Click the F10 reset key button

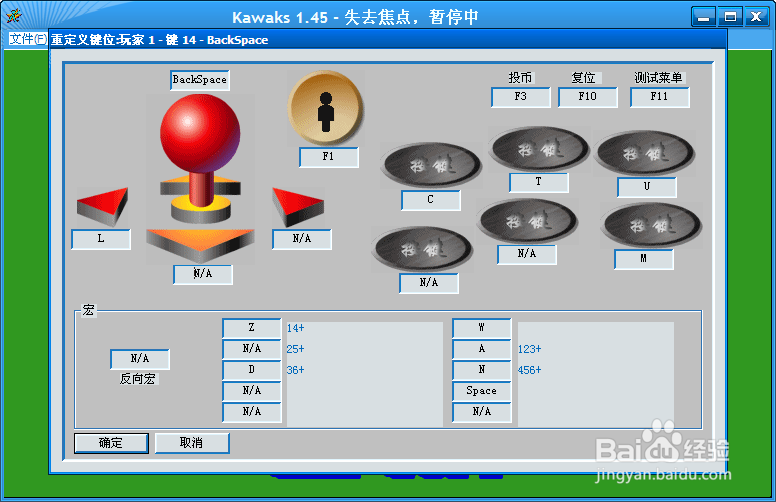[588, 97]
